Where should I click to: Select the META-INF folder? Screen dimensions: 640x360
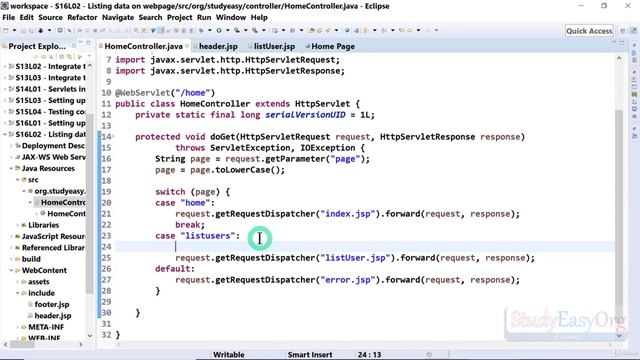pos(46,327)
